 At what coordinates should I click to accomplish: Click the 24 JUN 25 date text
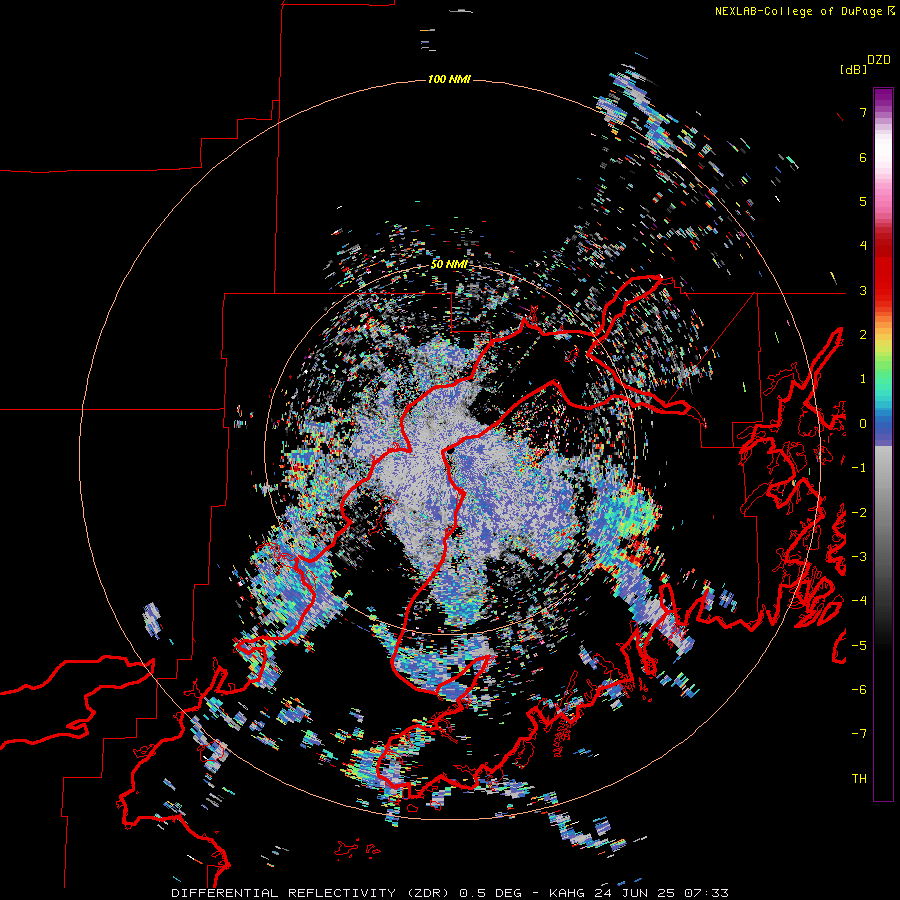(634, 893)
